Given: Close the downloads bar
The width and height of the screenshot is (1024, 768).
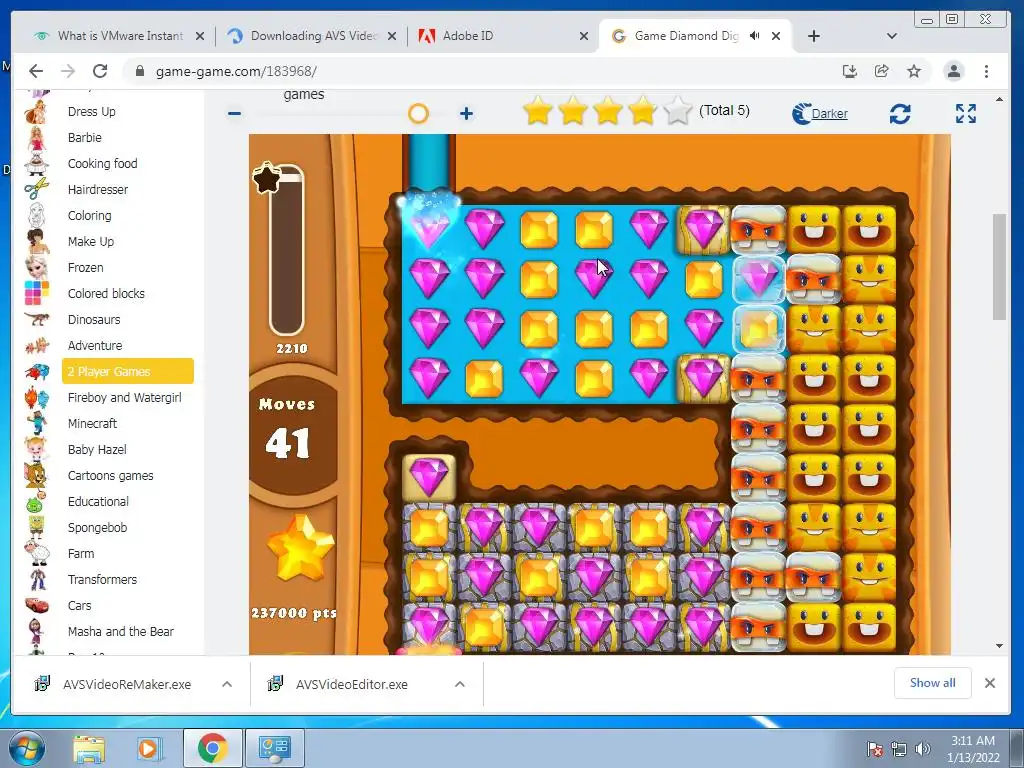Looking at the screenshot, I should pos(990,683).
